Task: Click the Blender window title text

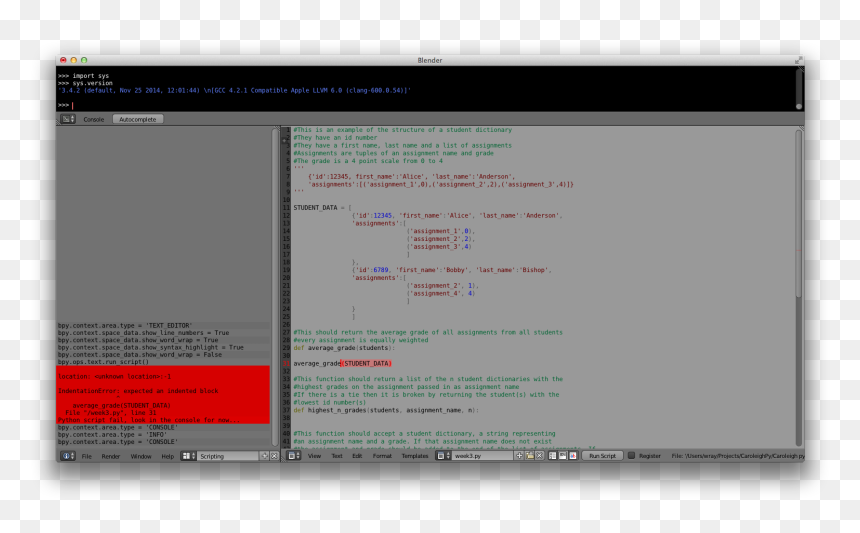Action: point(429,60)
